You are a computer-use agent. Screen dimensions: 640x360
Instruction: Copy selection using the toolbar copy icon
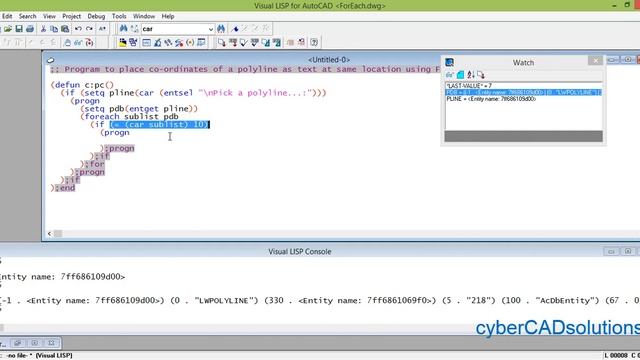click(54, 29)
